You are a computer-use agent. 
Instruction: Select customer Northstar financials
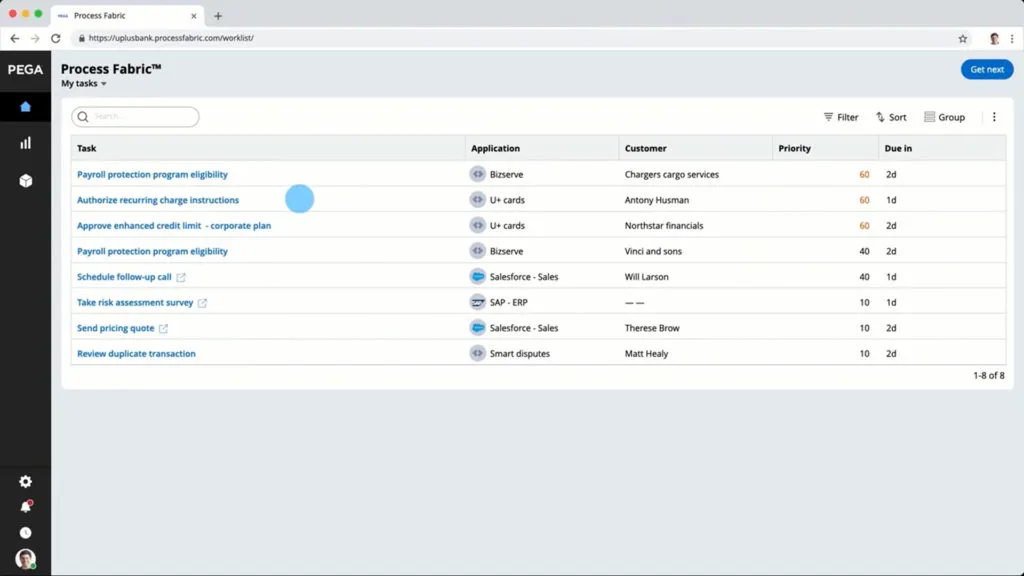[664, 225]
